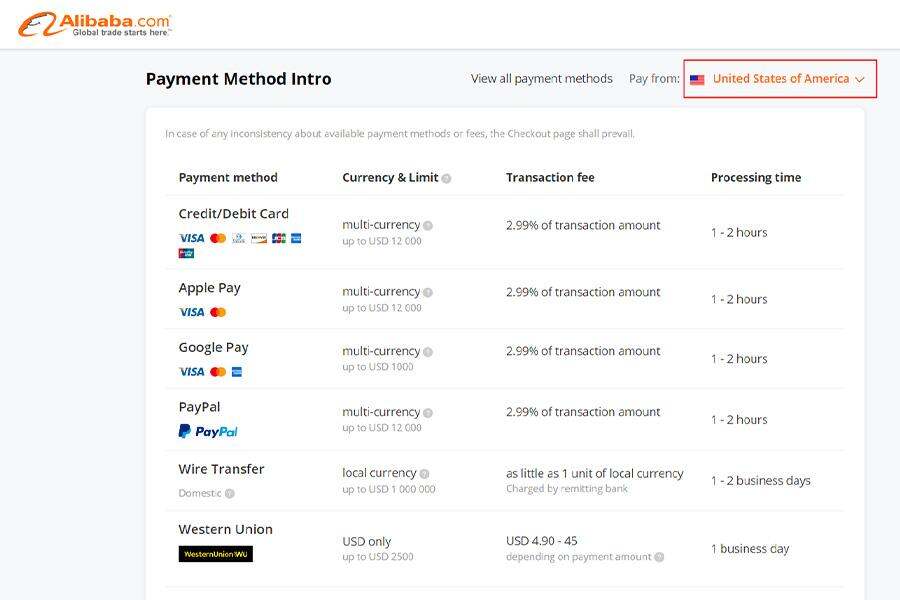Viewport: 900px width, 600px height.
Task: Click the PayPal logo
Action: [x=208, y=431]
